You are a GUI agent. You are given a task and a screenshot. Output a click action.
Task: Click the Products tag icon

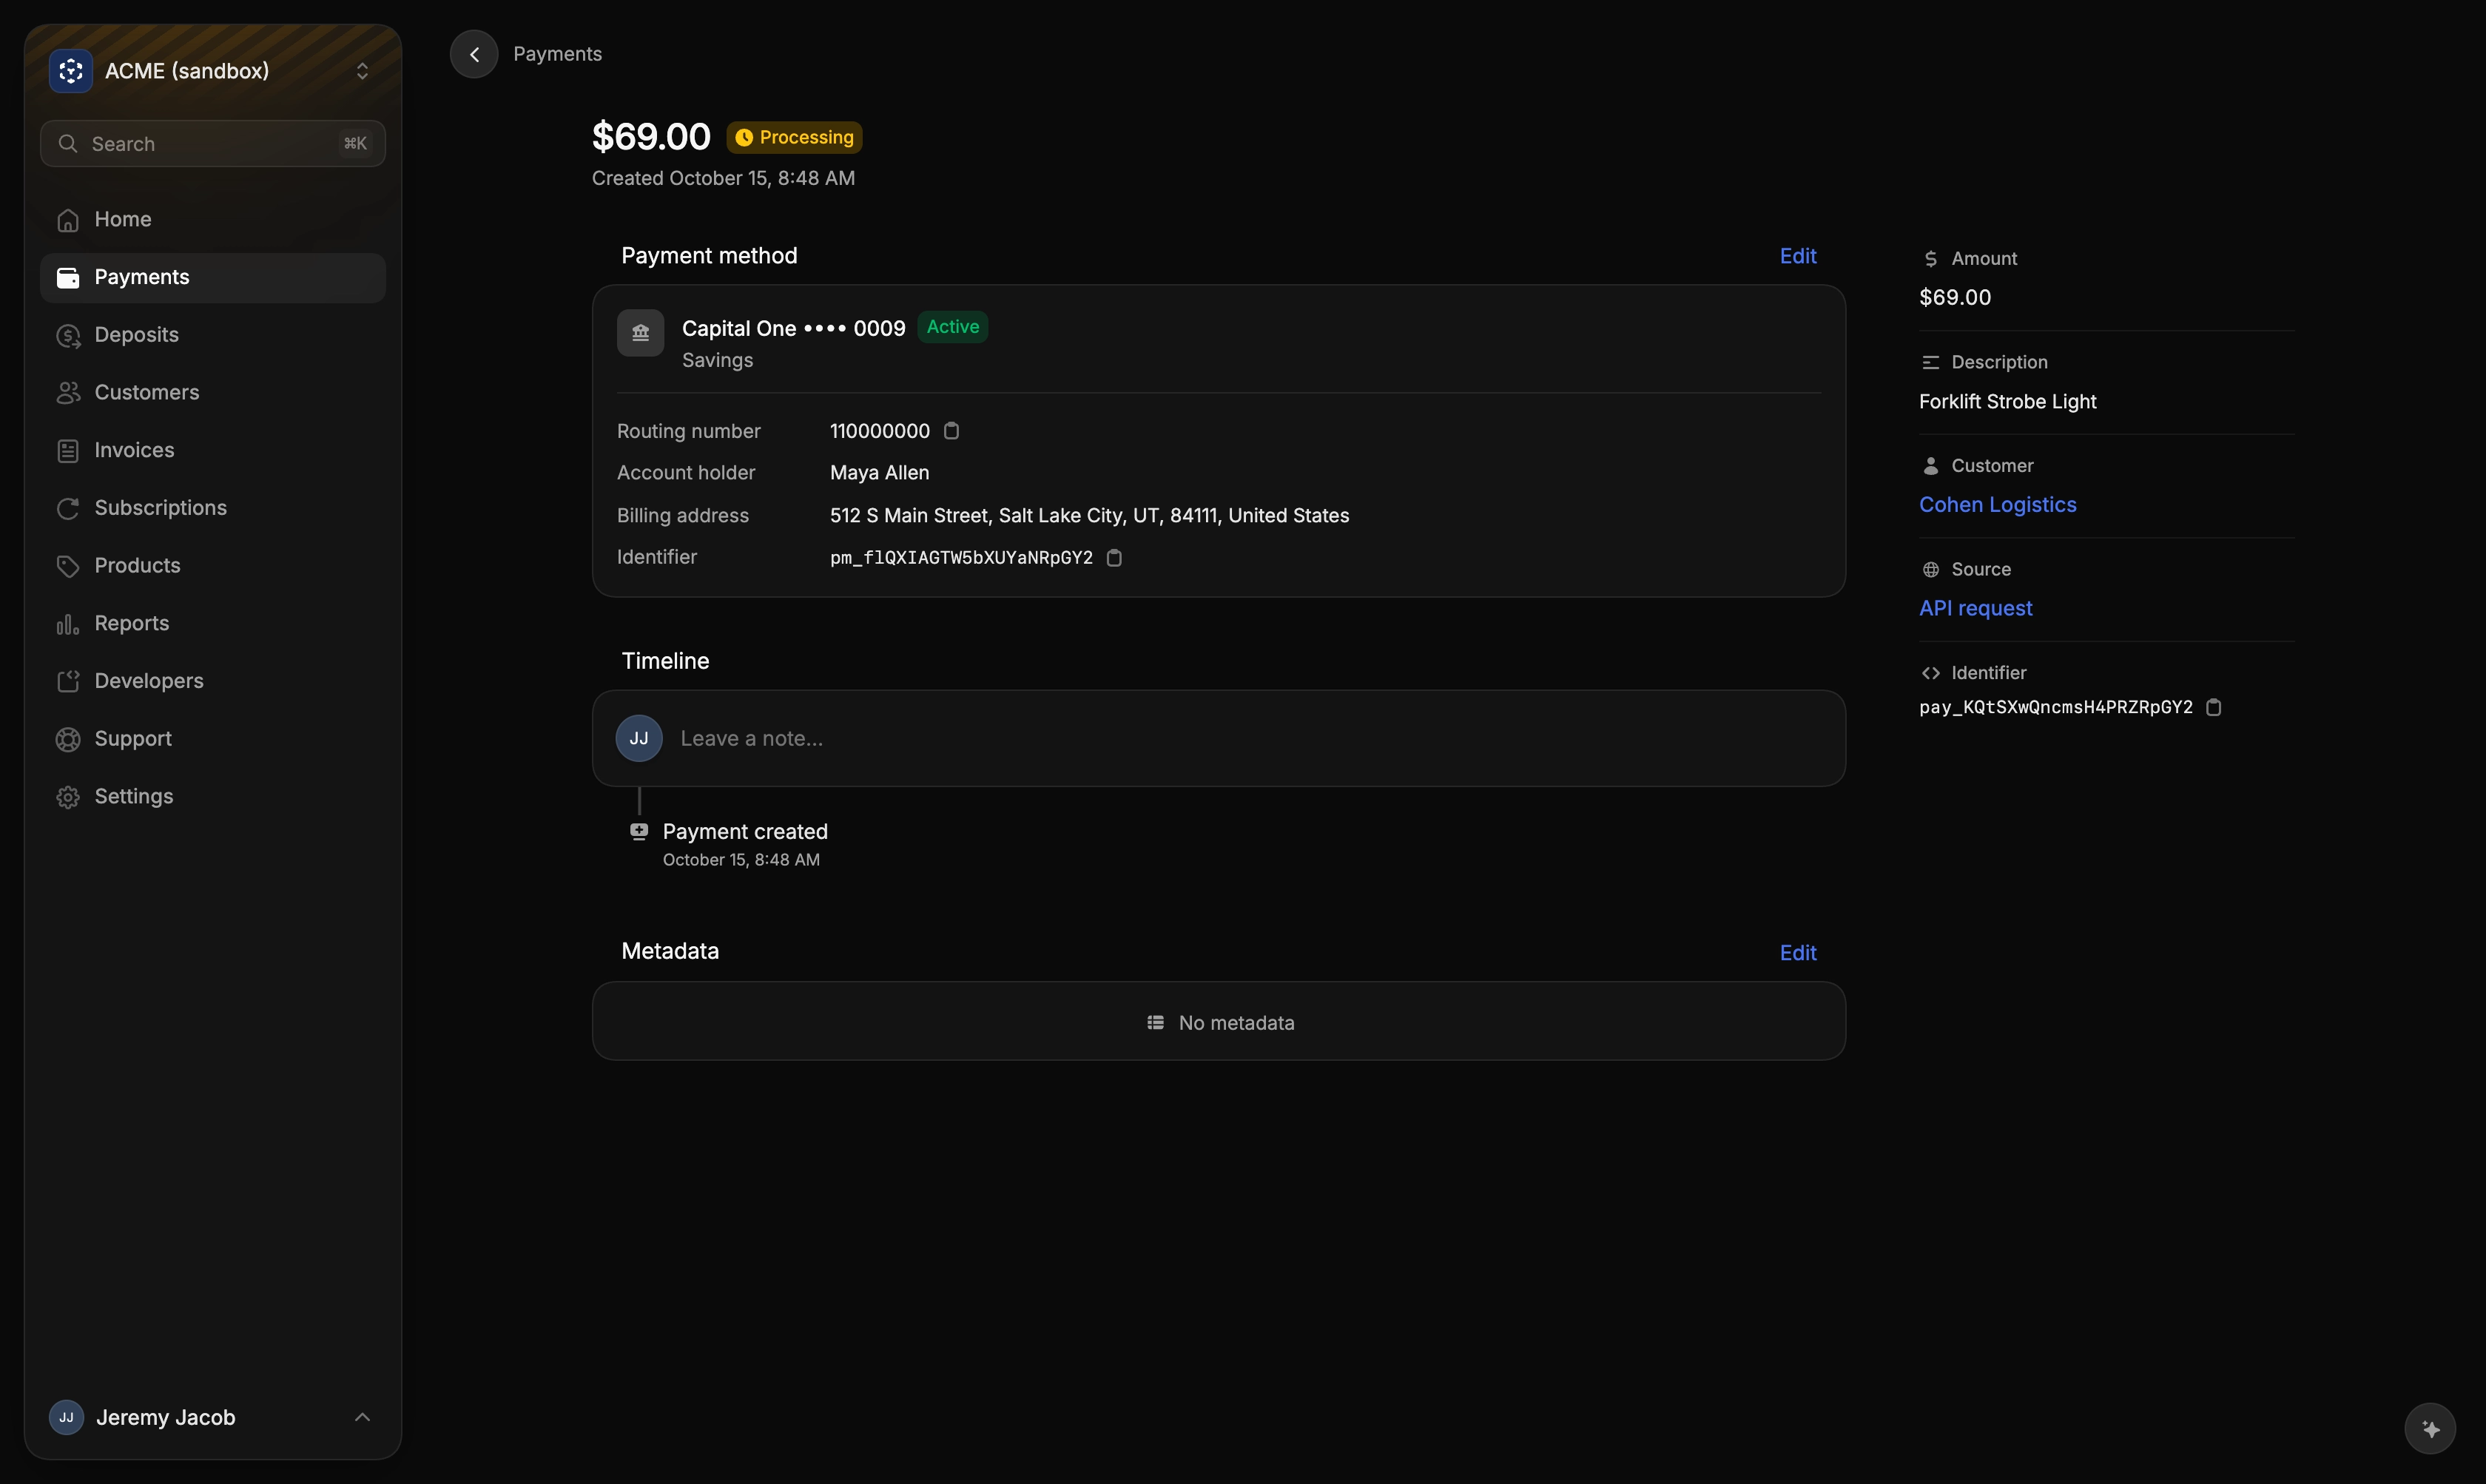(x=68, y=566)
